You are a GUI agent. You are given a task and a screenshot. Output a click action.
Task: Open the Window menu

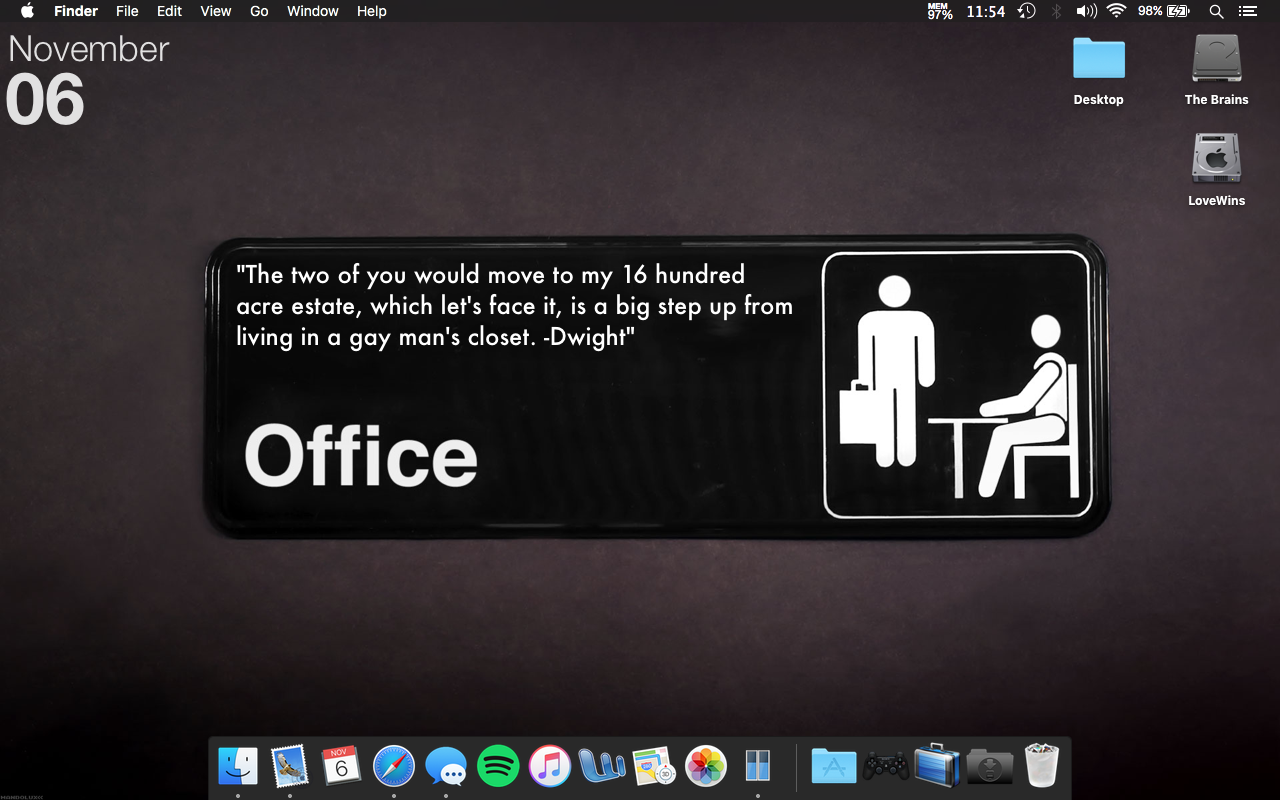pyautogui.click(x=312, y=11)
